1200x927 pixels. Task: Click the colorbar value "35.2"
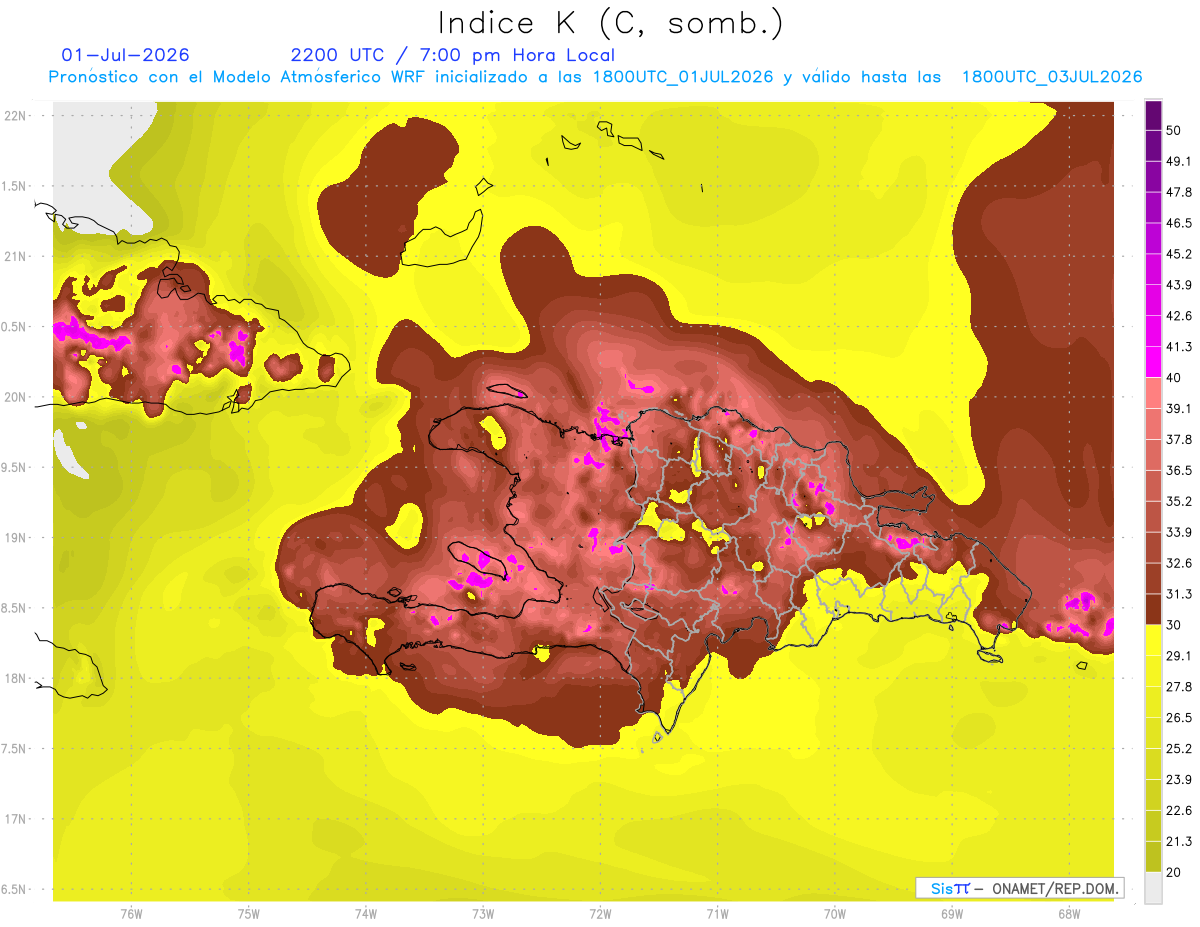(1179, 501)
